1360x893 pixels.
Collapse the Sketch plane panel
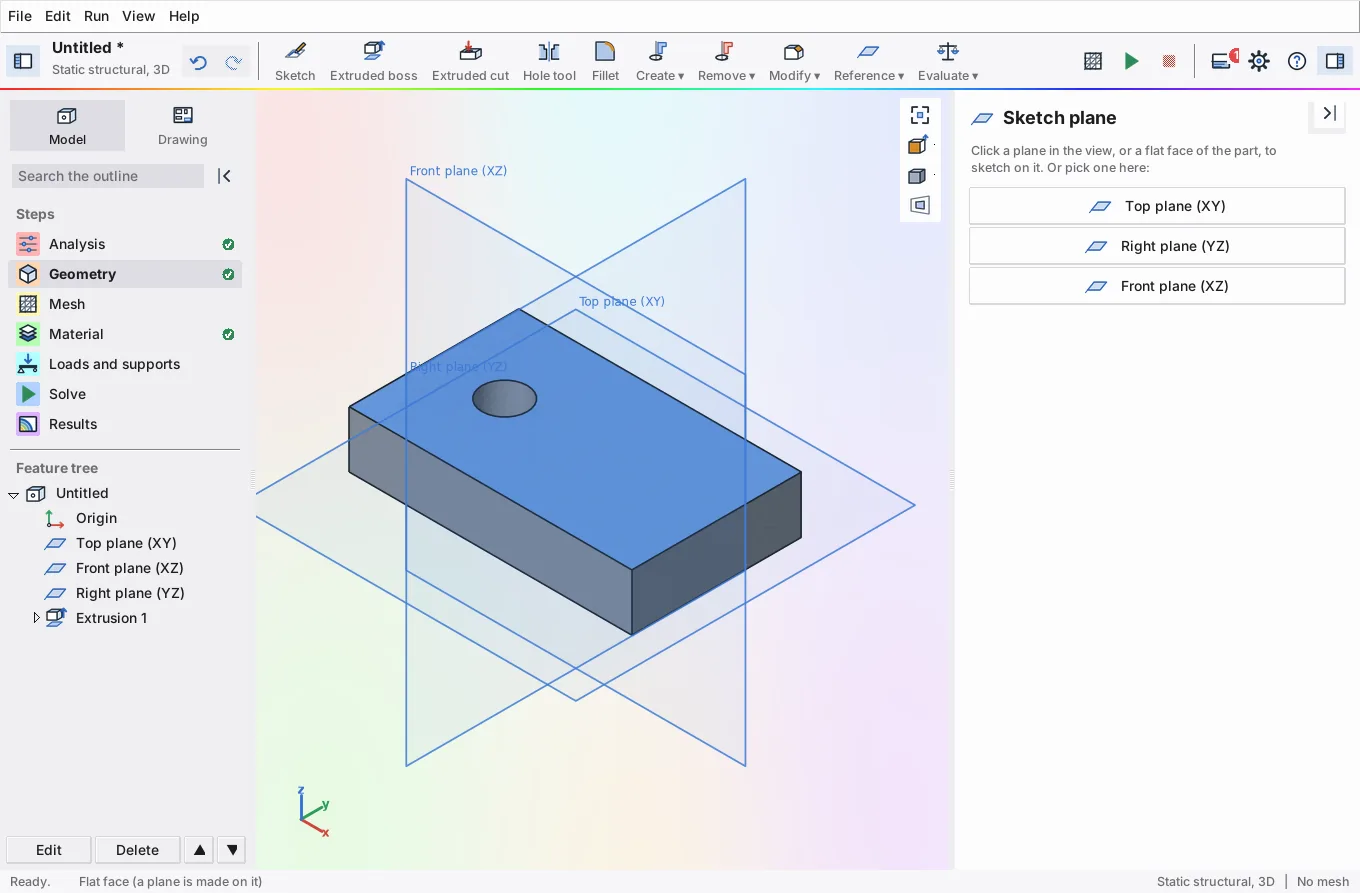1329,114
